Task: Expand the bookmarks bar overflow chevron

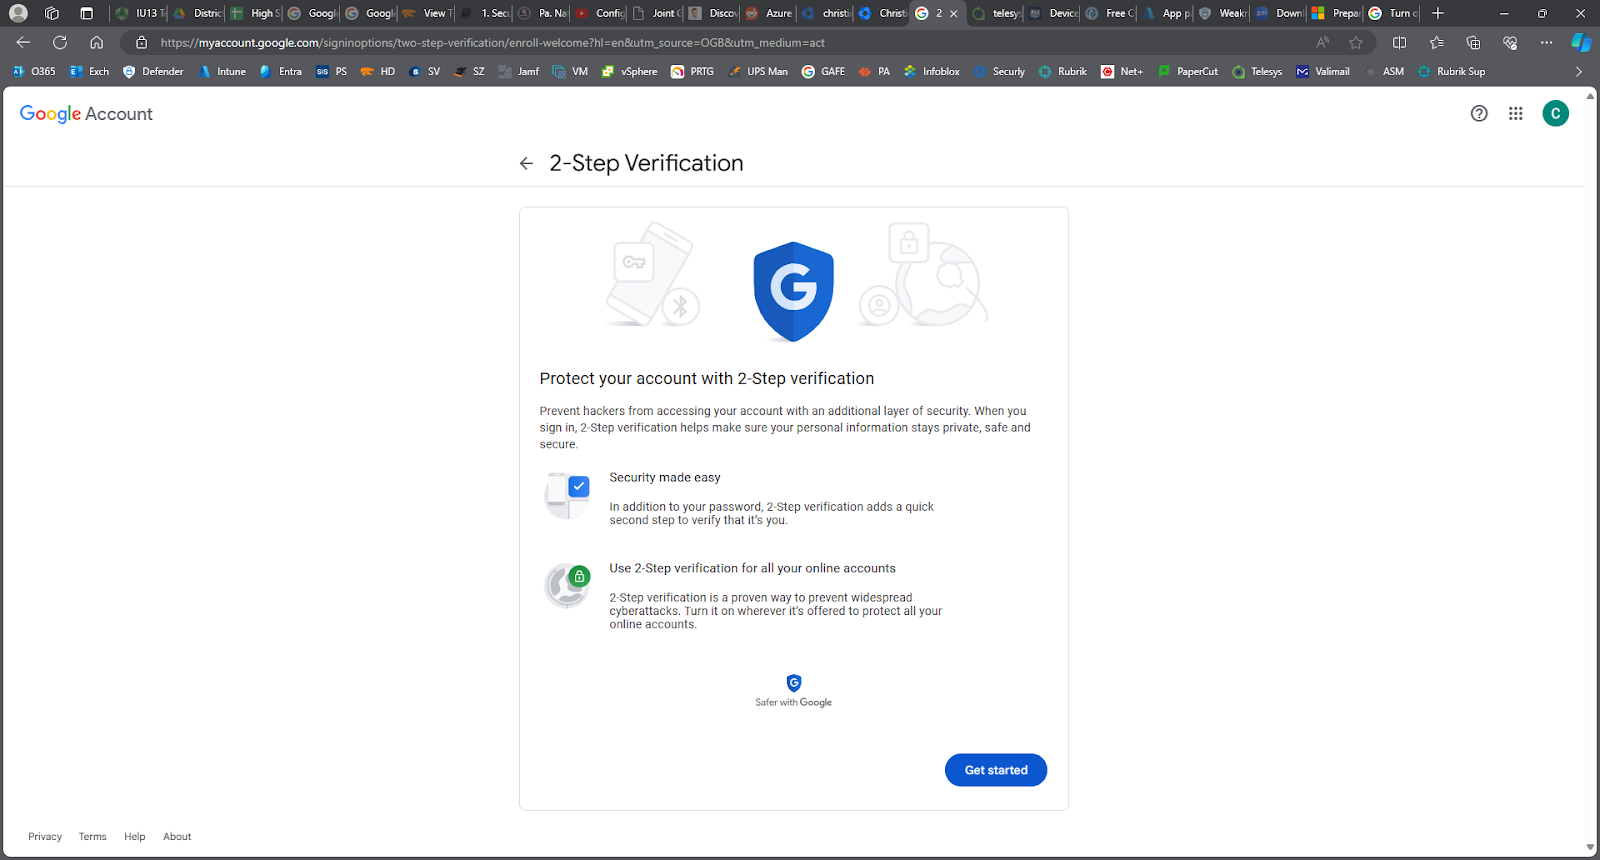Action: tap(1579, 72)
